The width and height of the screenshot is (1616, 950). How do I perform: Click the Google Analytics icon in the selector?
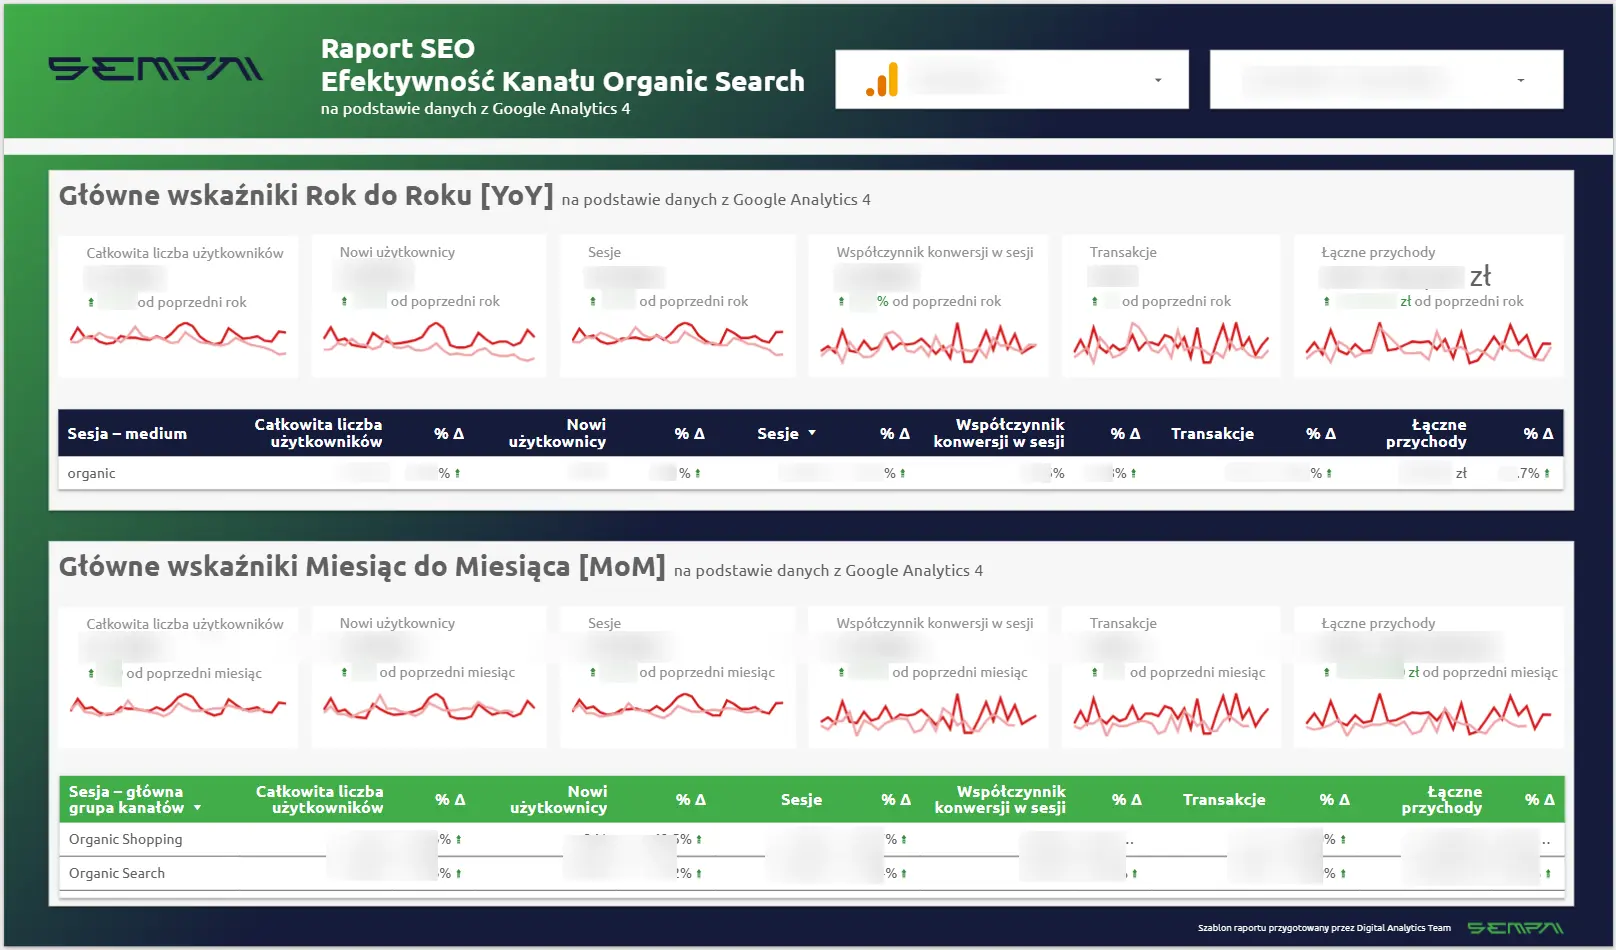882,80
